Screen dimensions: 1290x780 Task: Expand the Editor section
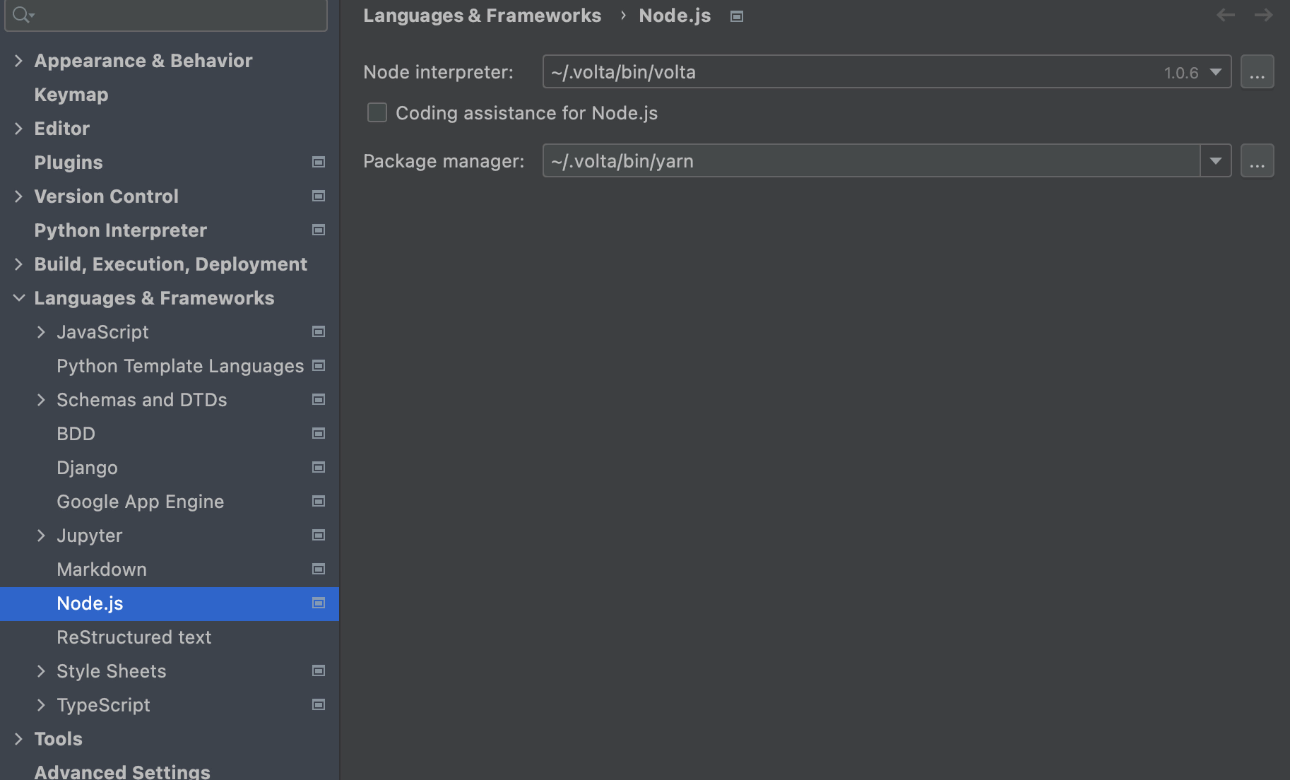tap(18, 128)
